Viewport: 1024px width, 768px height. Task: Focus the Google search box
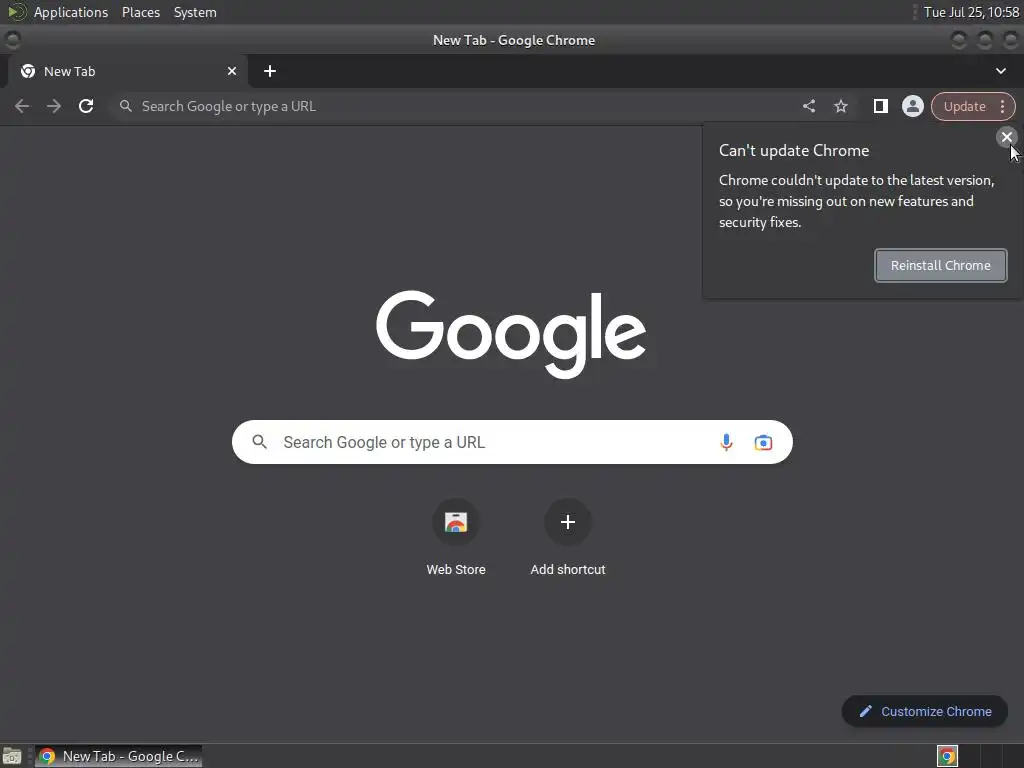click(x=512, y=442)
